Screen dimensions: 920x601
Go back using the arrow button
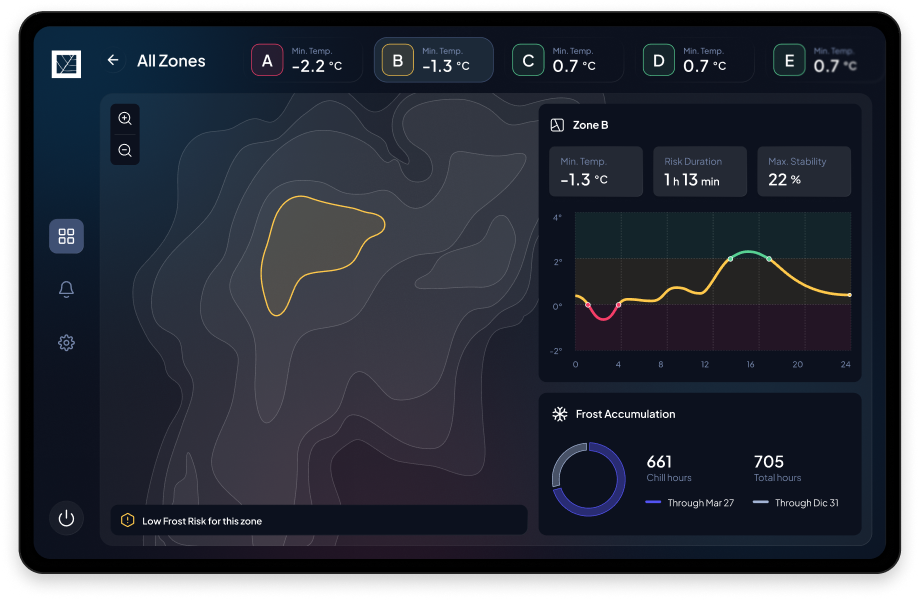pyautogui.click(x=113, y=60)
